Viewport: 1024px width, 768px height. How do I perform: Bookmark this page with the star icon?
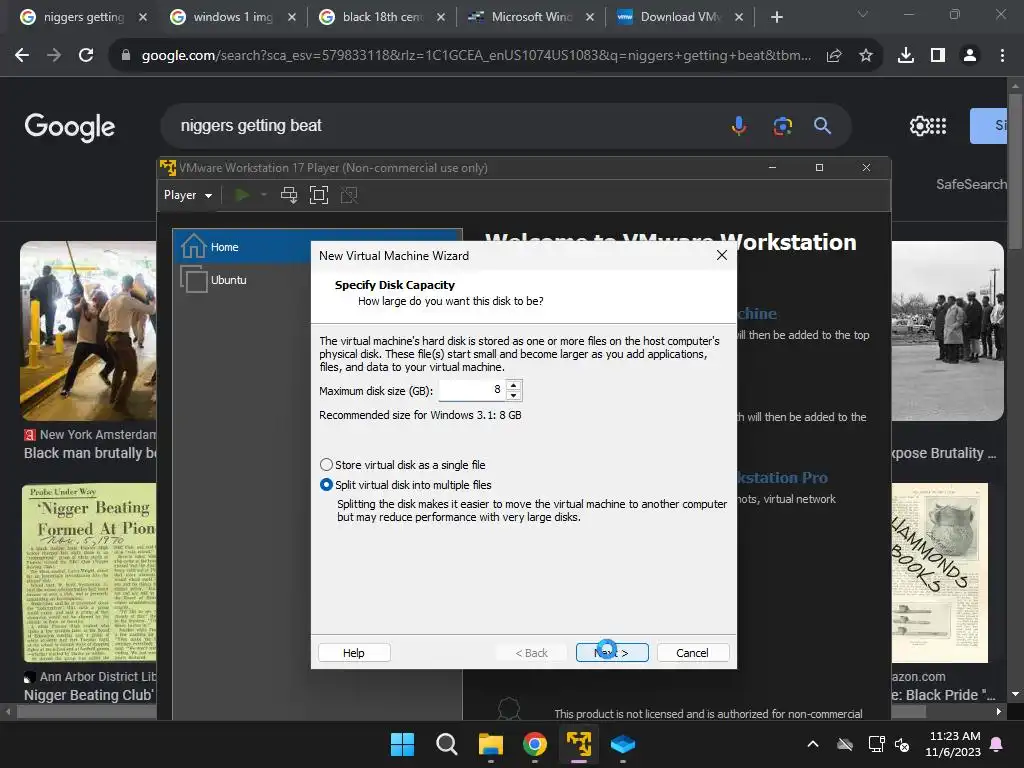[x=866, y=56]
